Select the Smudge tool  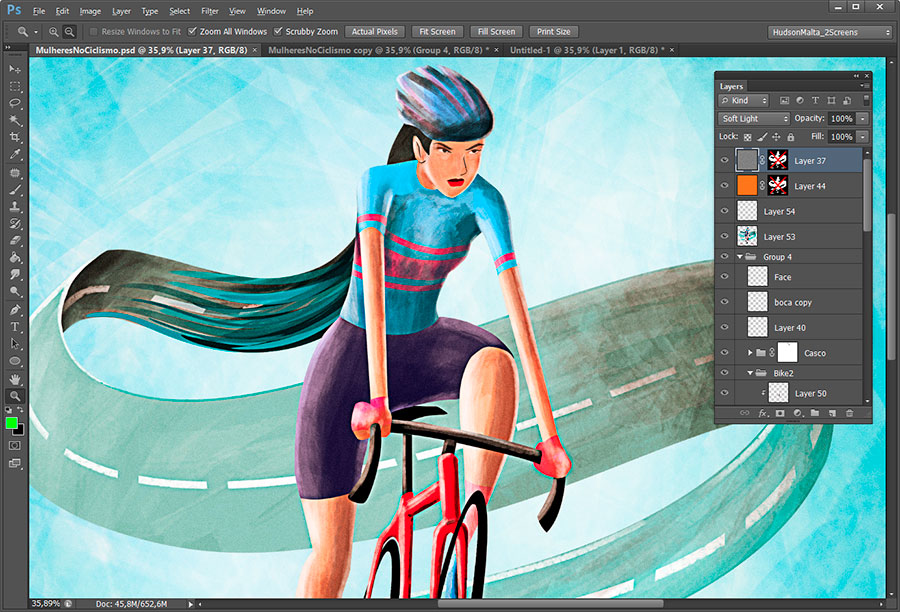point(15,274)
